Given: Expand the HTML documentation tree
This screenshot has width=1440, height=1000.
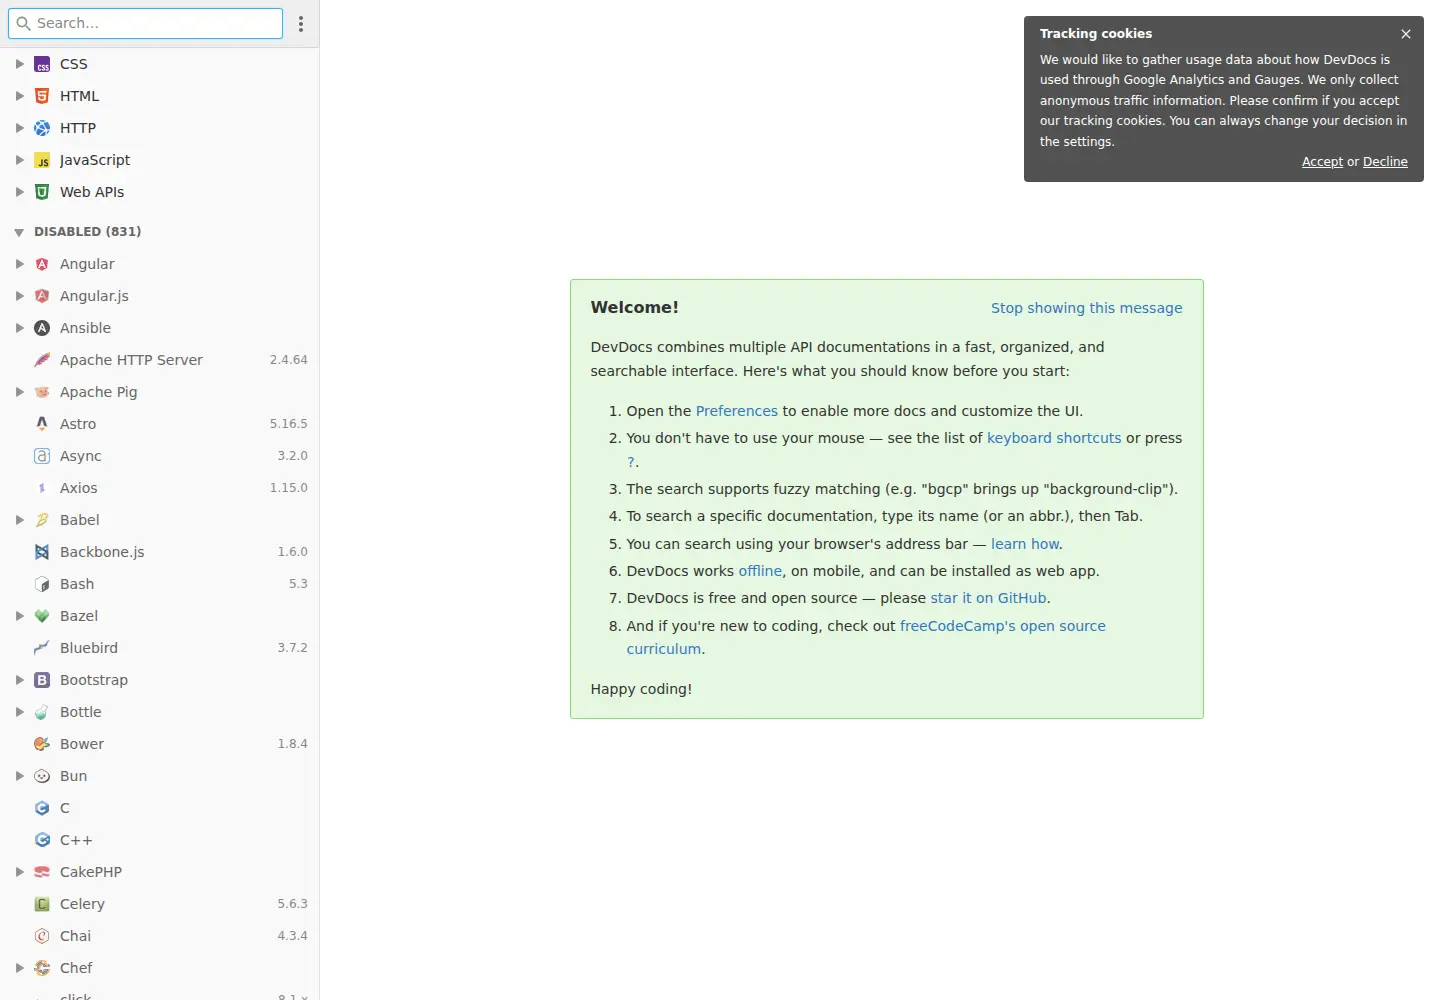Looking at the screenshot, I should pos(19,96).
